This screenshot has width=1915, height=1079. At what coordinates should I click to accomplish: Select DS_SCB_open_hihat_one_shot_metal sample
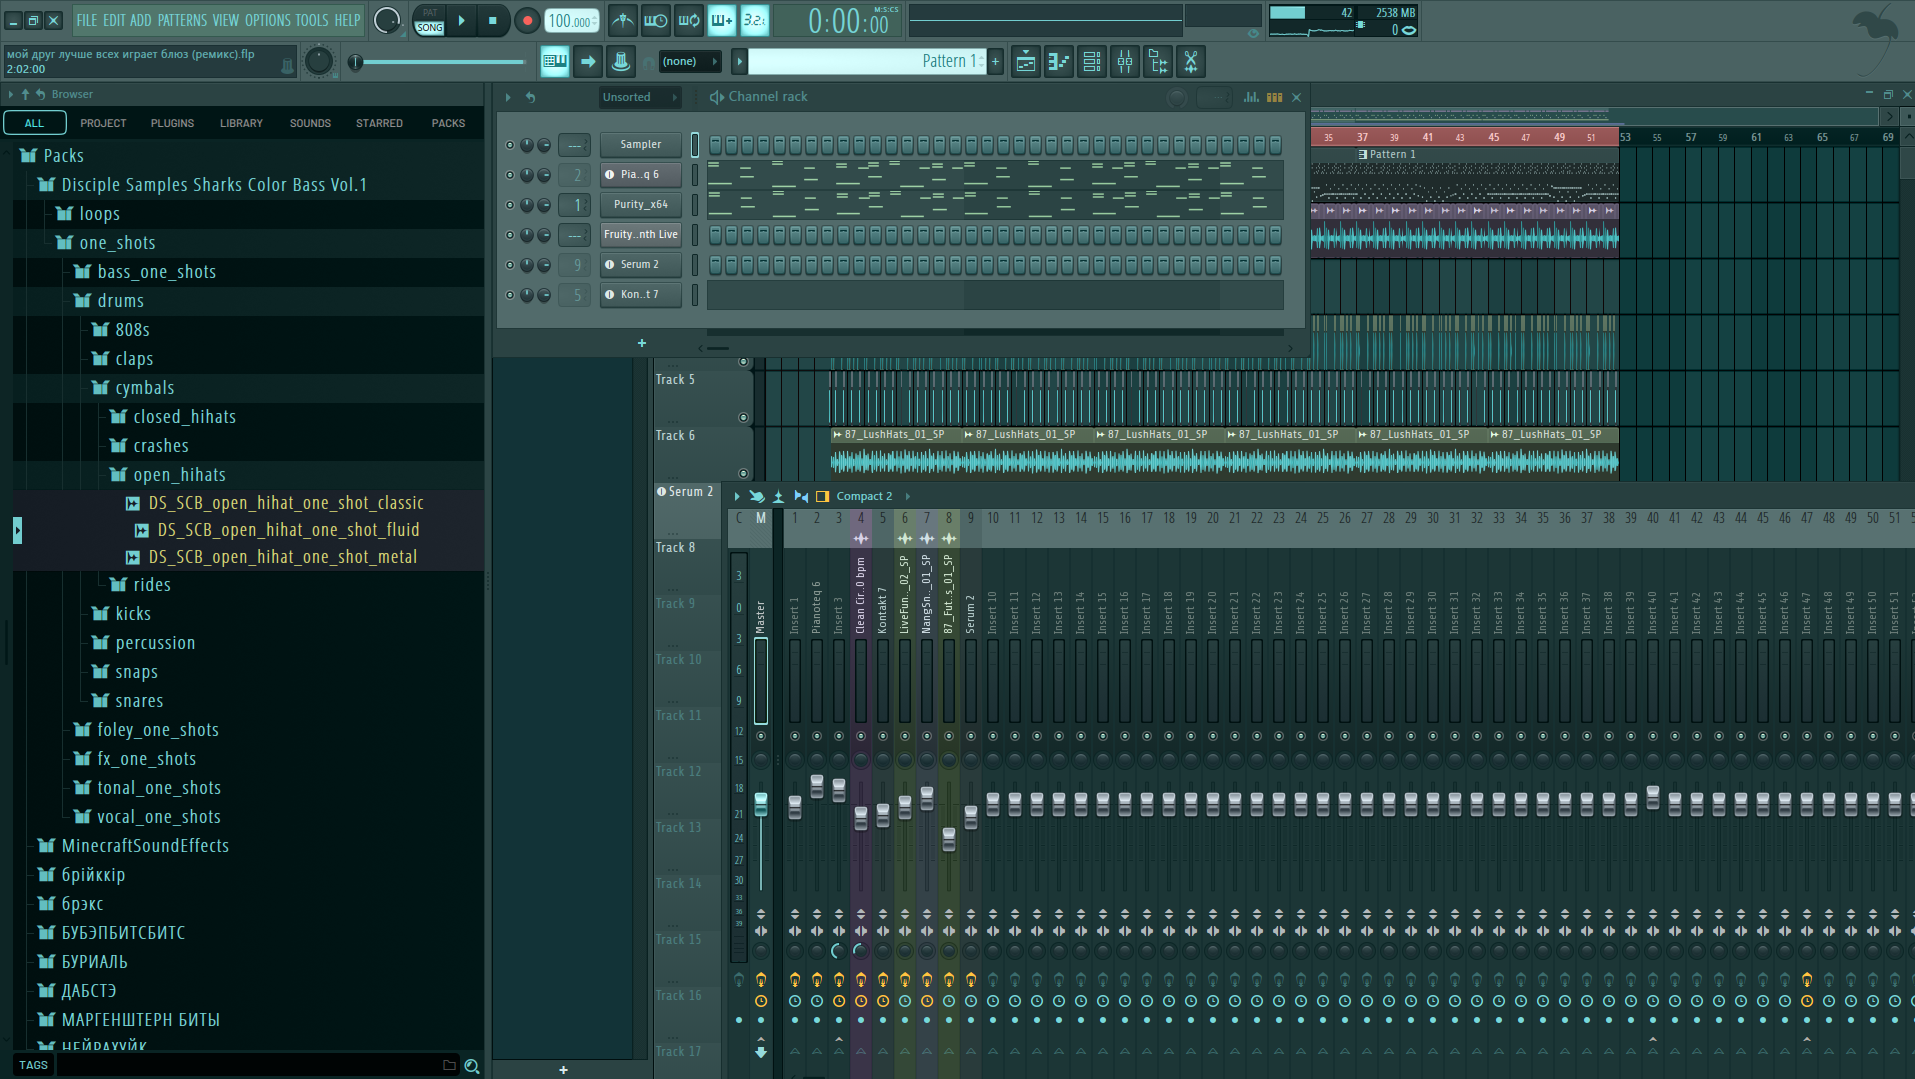[x=283, y=557]
